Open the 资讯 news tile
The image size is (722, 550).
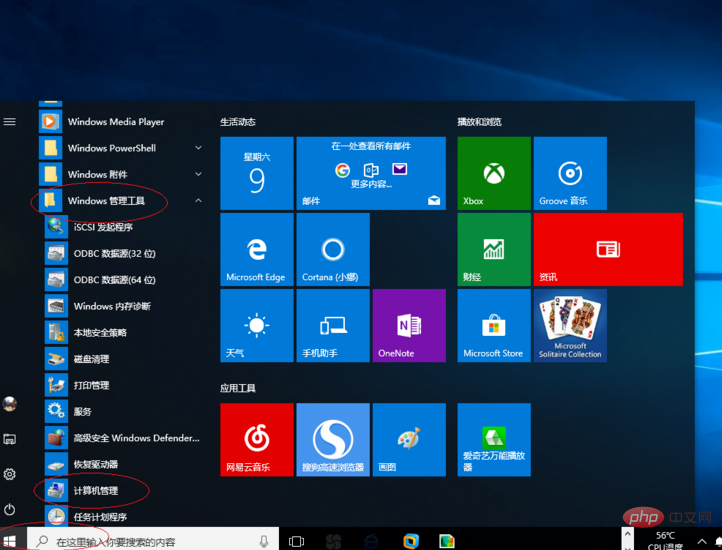[x=608, y=249]
